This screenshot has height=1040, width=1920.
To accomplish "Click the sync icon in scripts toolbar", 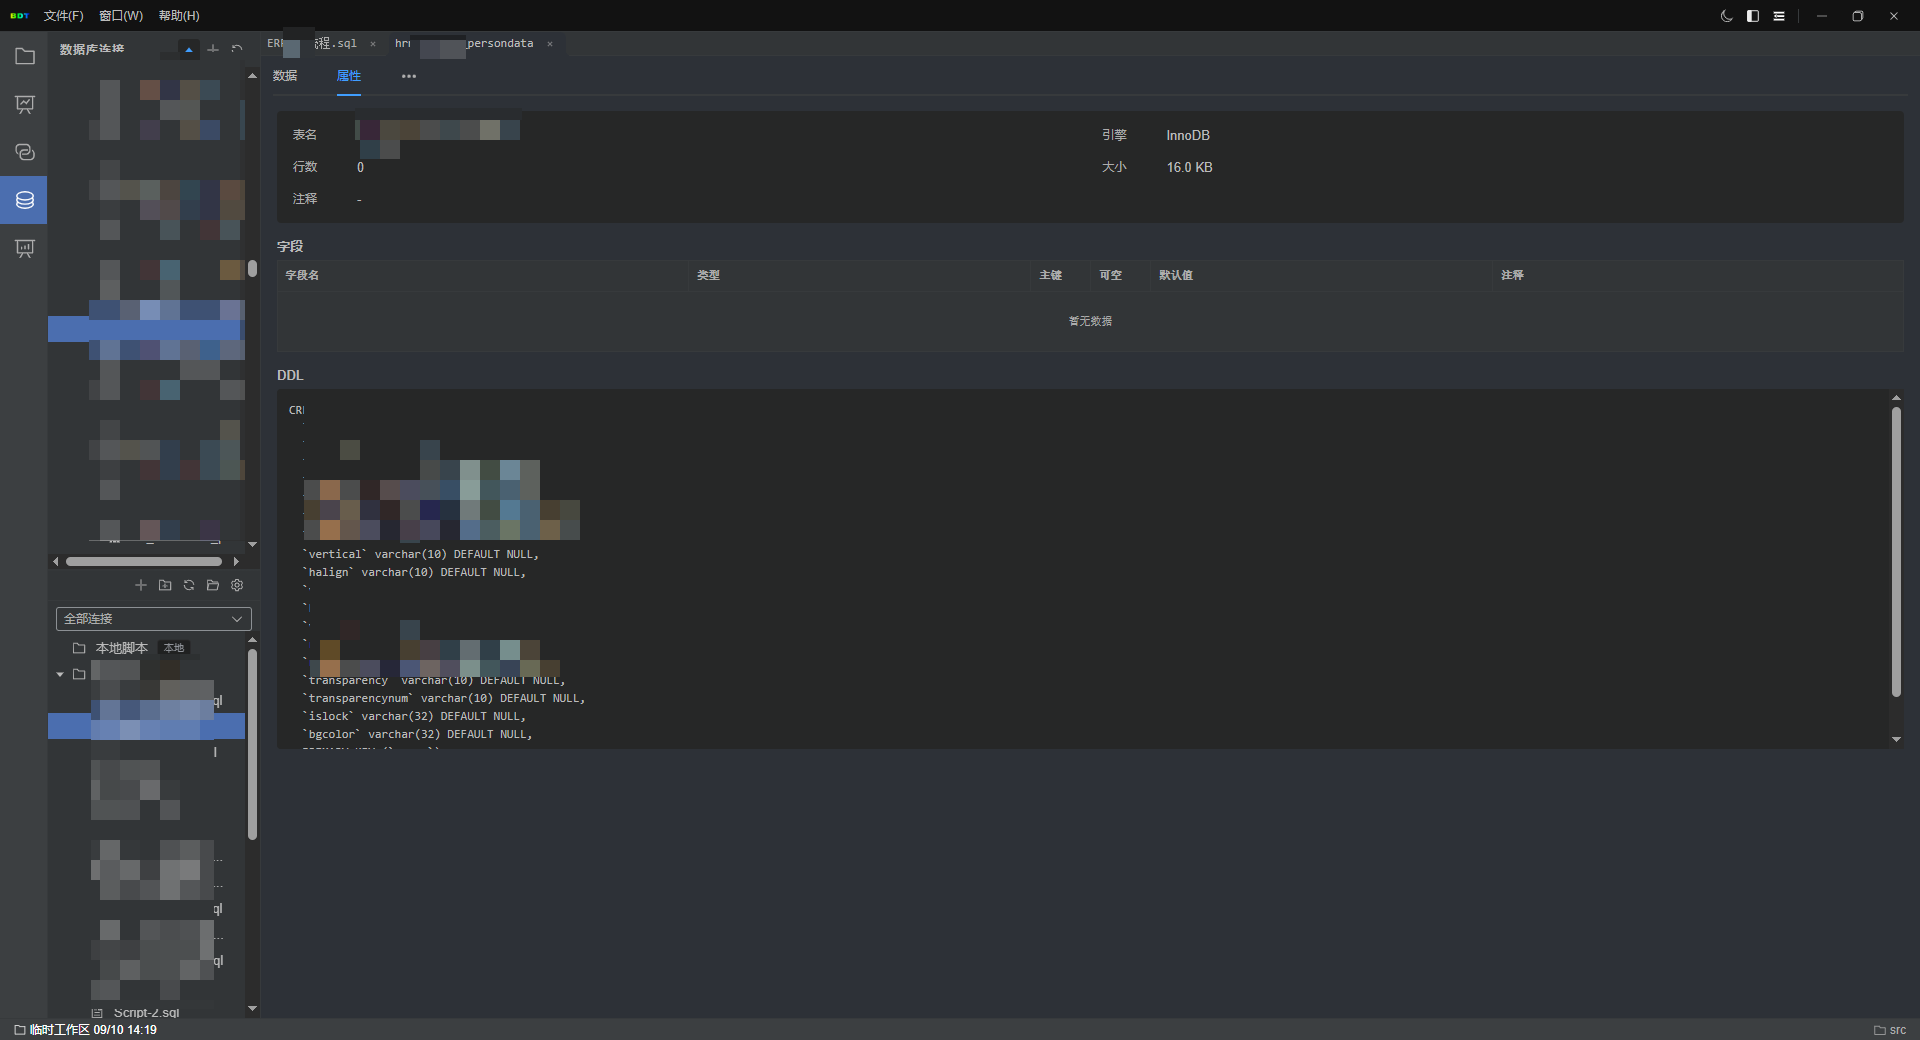I will tap(189, 585).
